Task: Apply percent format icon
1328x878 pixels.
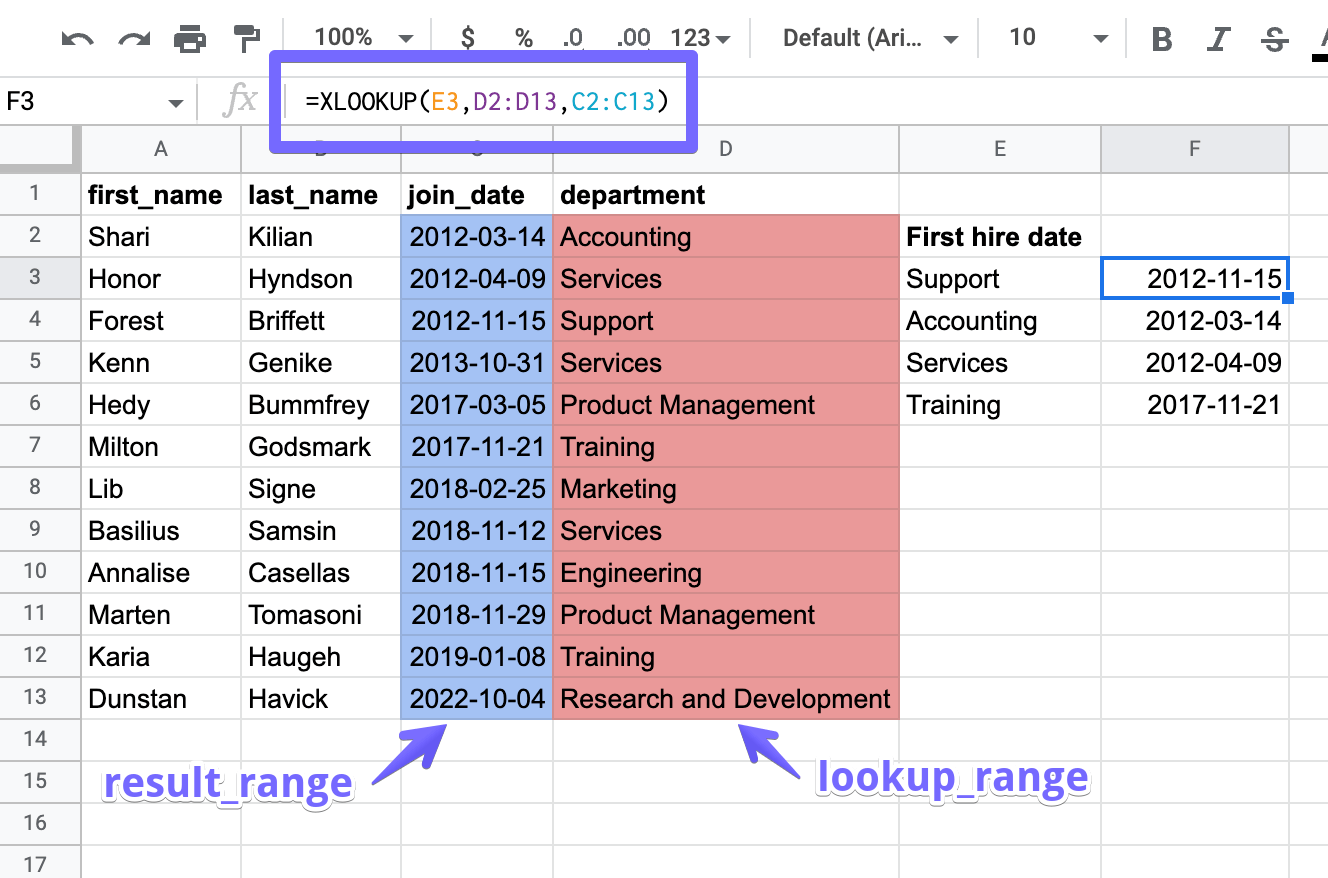Action: (523, 37)
